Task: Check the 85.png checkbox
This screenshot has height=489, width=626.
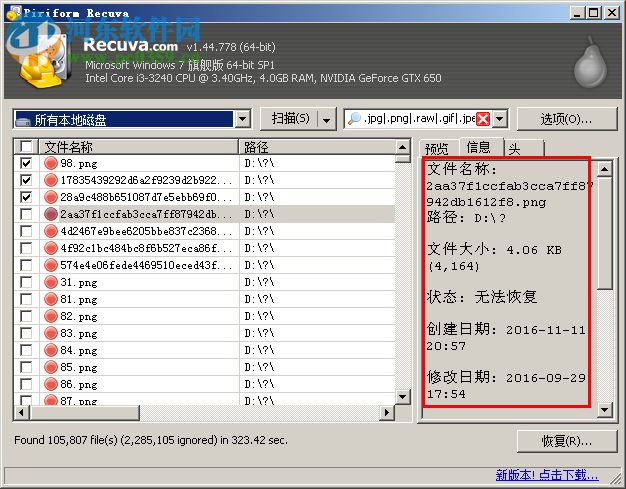Action: (x=26, y=367)
